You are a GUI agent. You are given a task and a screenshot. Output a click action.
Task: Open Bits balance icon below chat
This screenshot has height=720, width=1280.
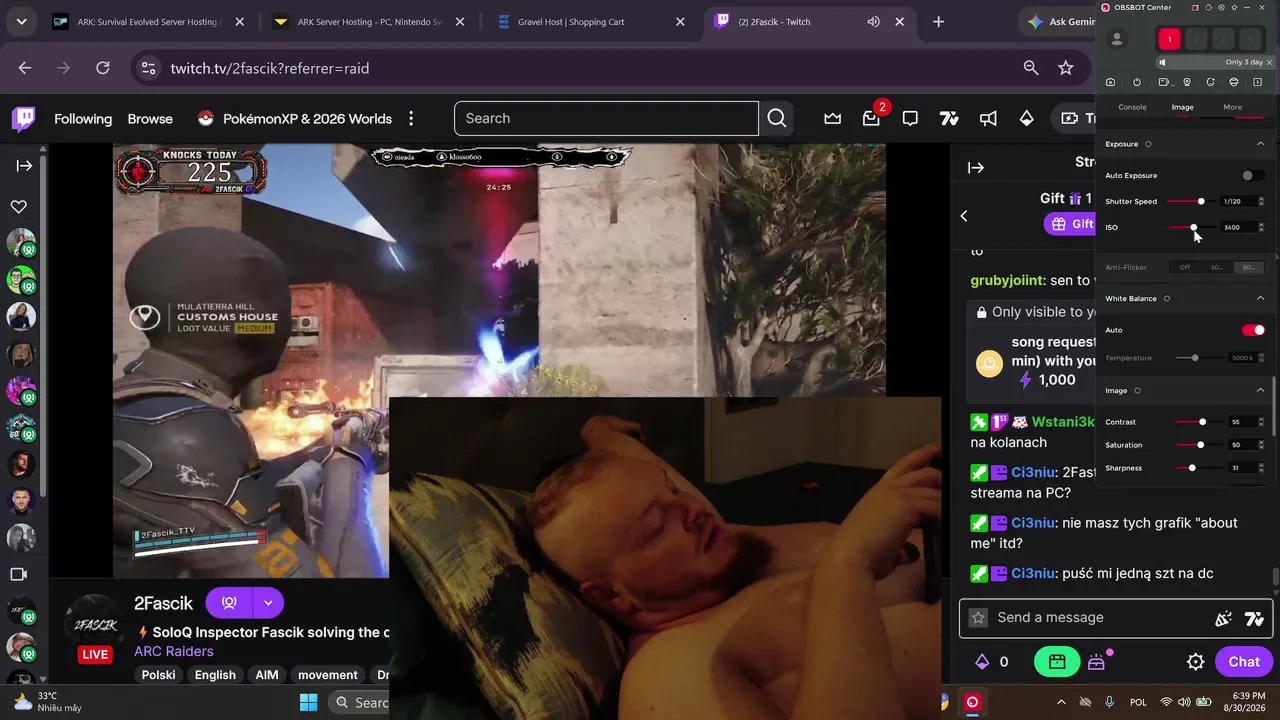tap(982, 662)
